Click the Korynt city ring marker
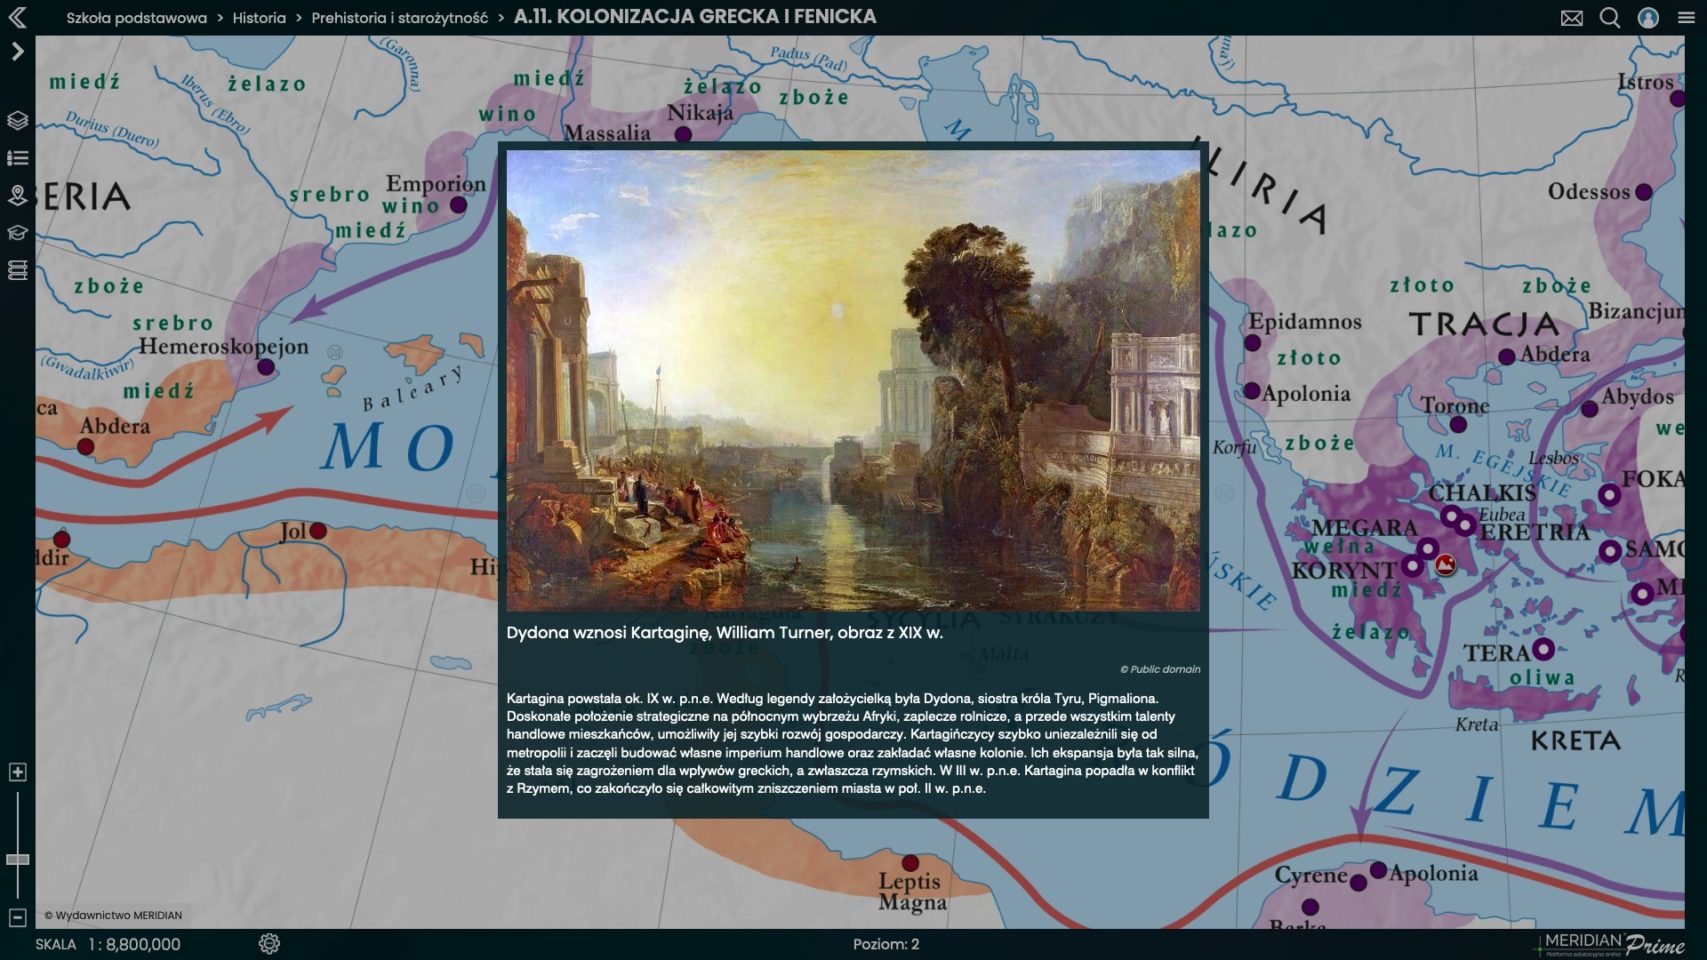This screenshot has height=960, width=1707. 1412,566
